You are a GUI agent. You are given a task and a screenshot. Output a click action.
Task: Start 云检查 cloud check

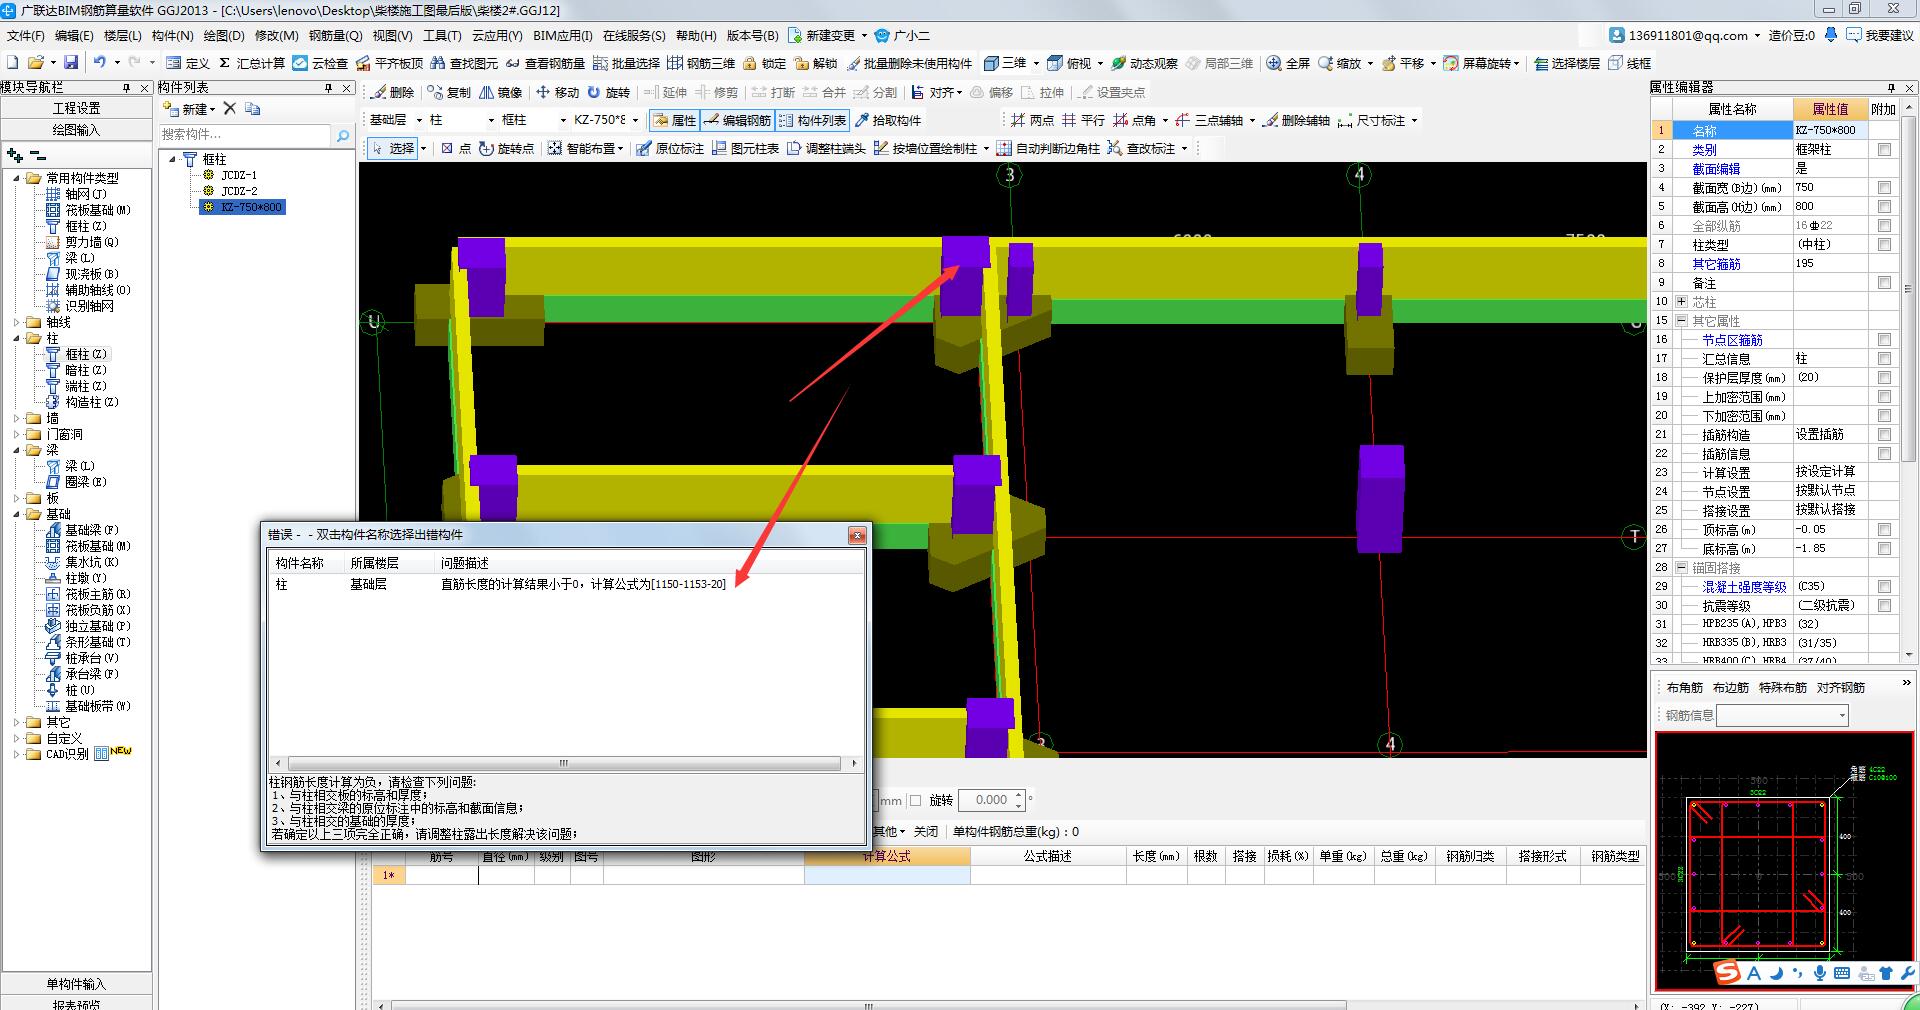pos(320,63)
